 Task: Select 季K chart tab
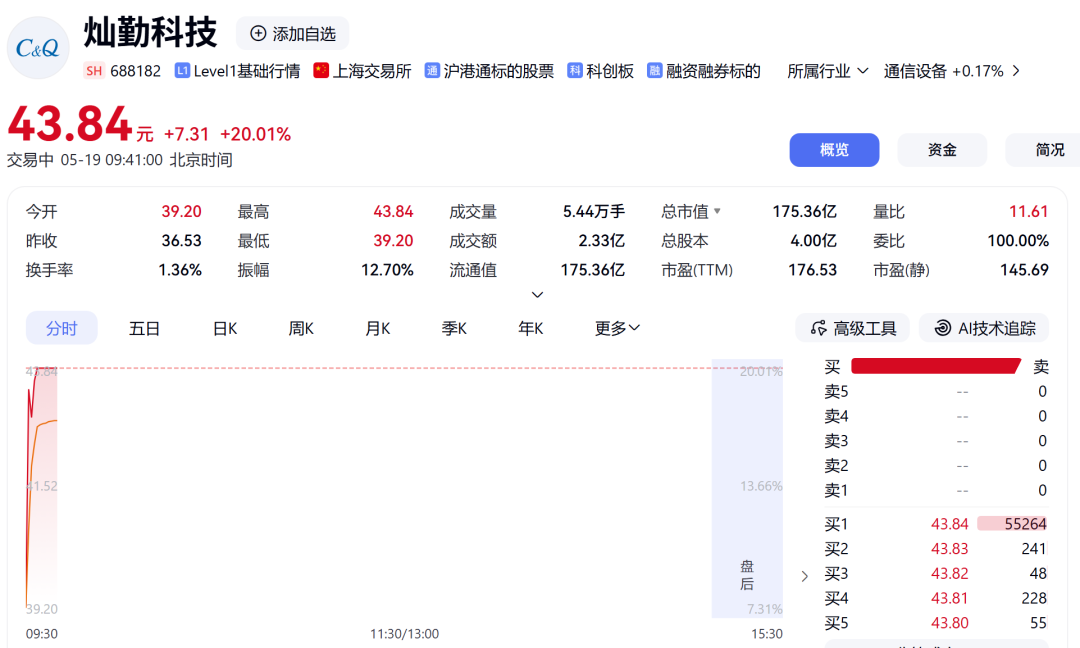click(454, 328)
